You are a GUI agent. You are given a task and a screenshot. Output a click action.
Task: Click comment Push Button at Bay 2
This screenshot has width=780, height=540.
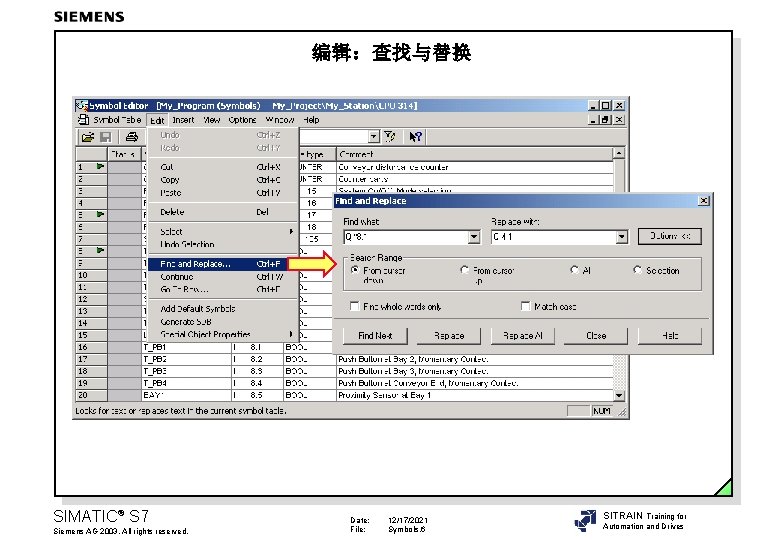point(475,359)
